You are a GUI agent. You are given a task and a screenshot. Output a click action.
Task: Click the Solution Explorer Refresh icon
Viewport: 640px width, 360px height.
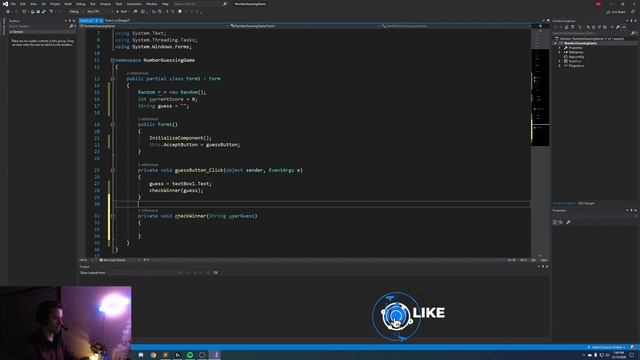pyautogui.click(x=593, y=27)
